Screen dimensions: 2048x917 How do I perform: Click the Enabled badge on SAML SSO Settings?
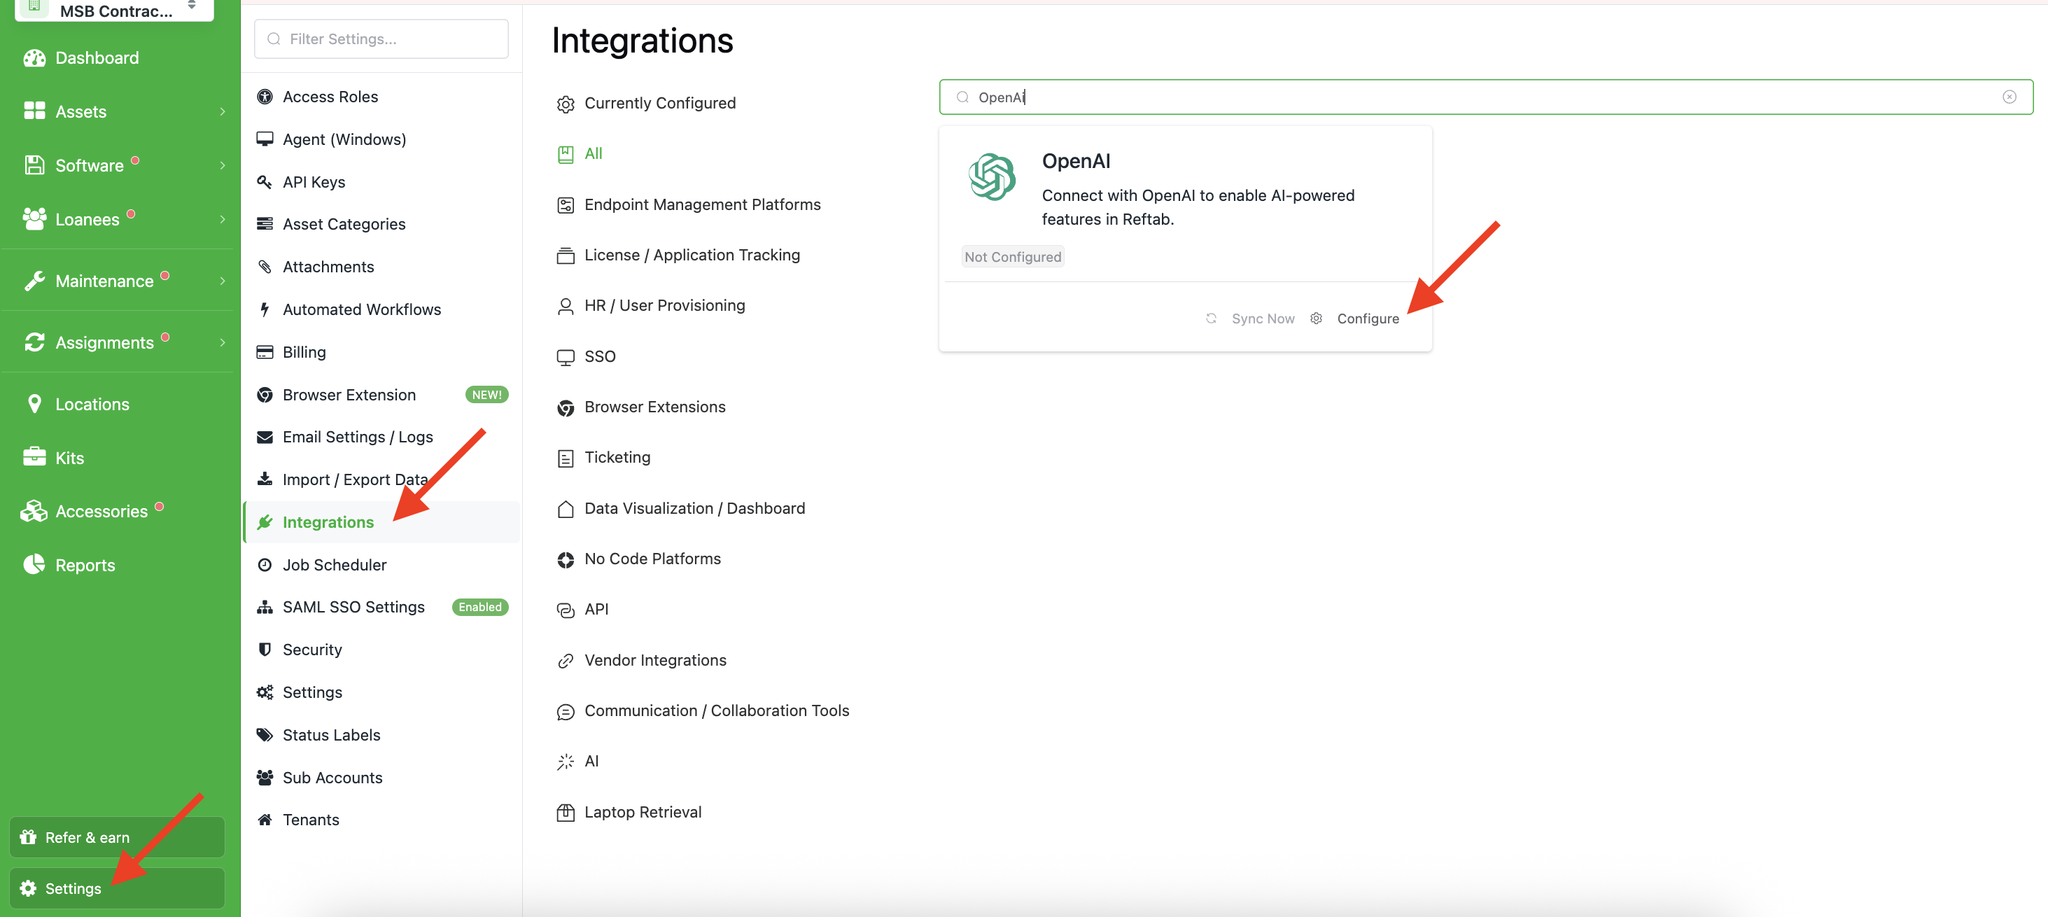(480, 607)
